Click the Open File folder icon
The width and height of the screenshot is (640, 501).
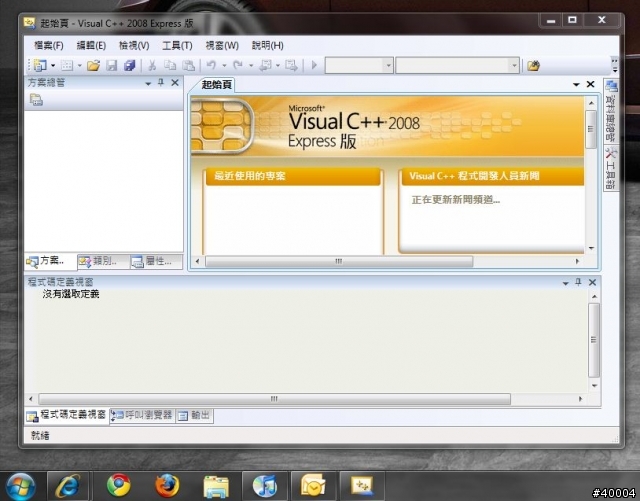[x=93, y=65]
